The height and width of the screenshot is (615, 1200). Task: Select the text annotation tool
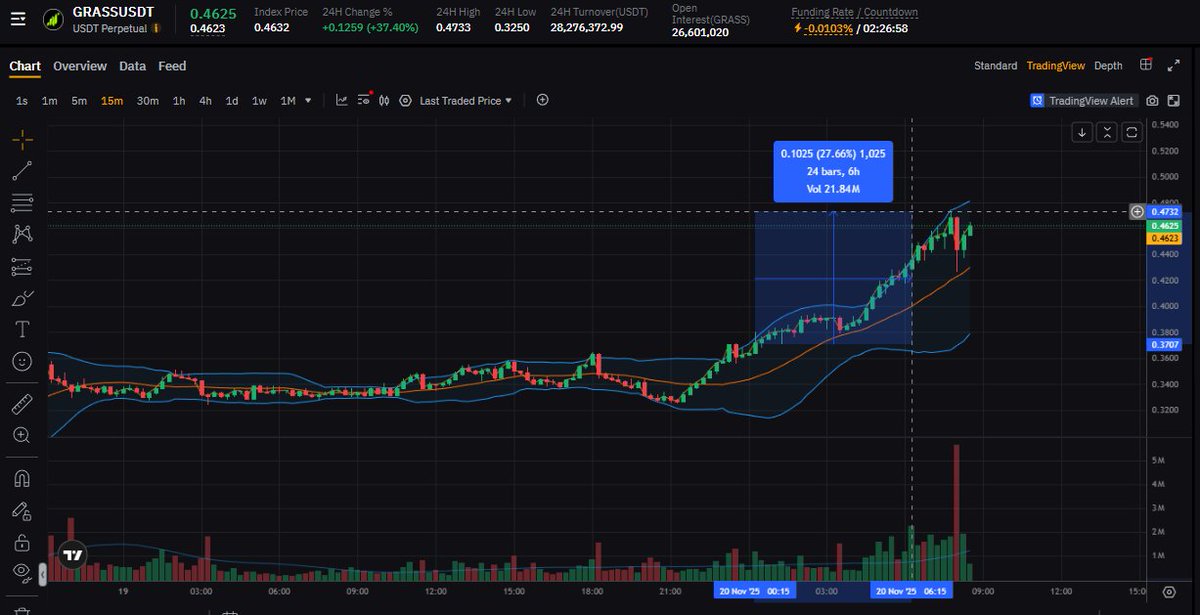coord(21,328)
